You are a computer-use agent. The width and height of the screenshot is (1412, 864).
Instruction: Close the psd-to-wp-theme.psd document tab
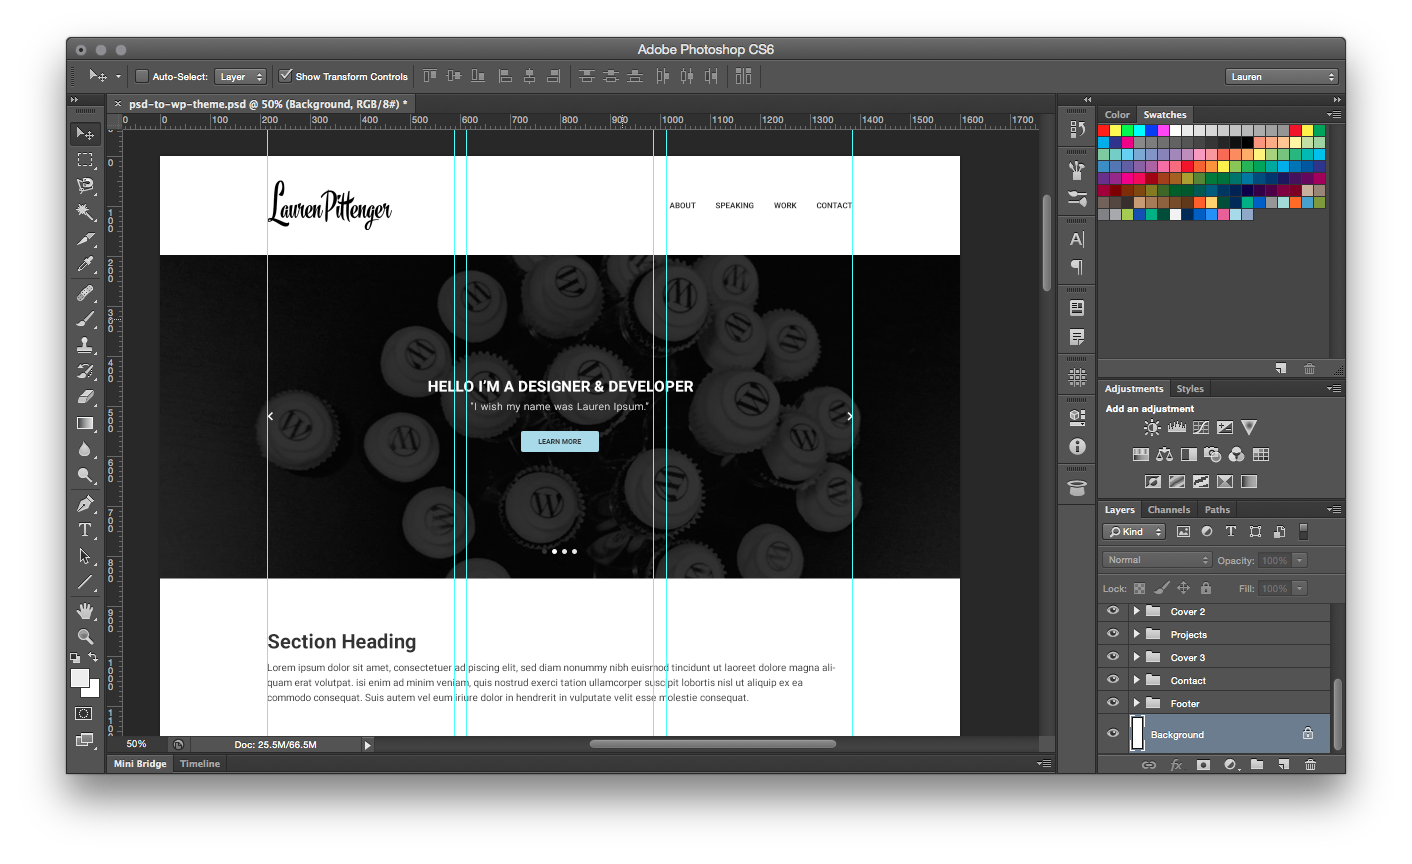[x=117, y=103]
